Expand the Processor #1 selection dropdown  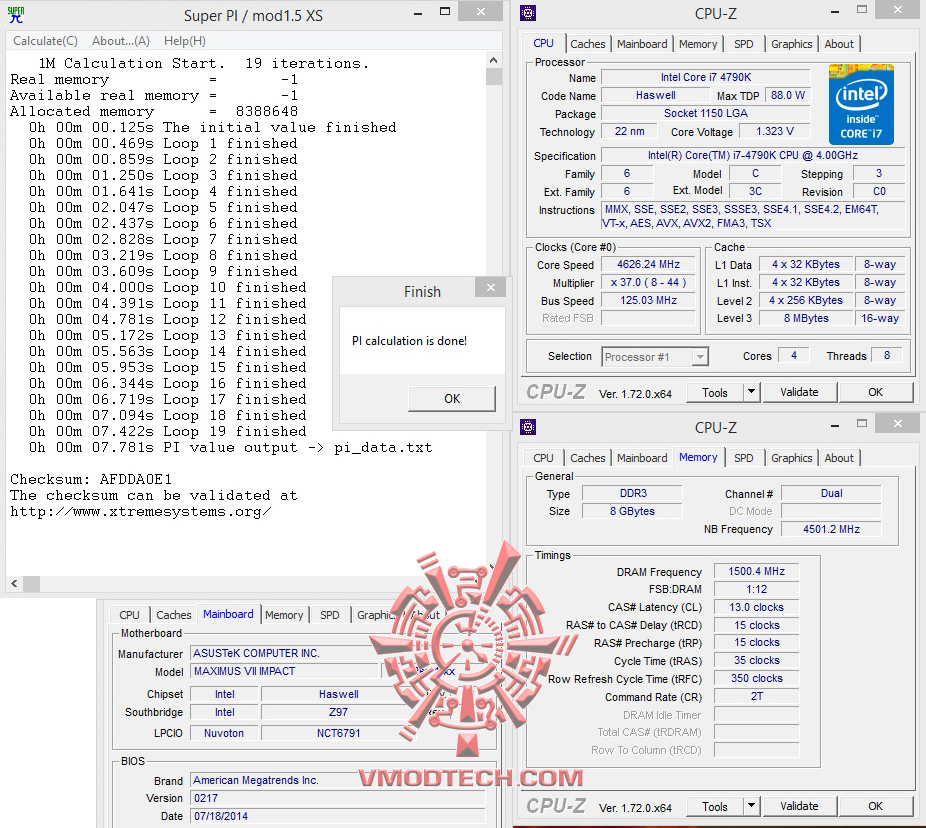(700, 357)
